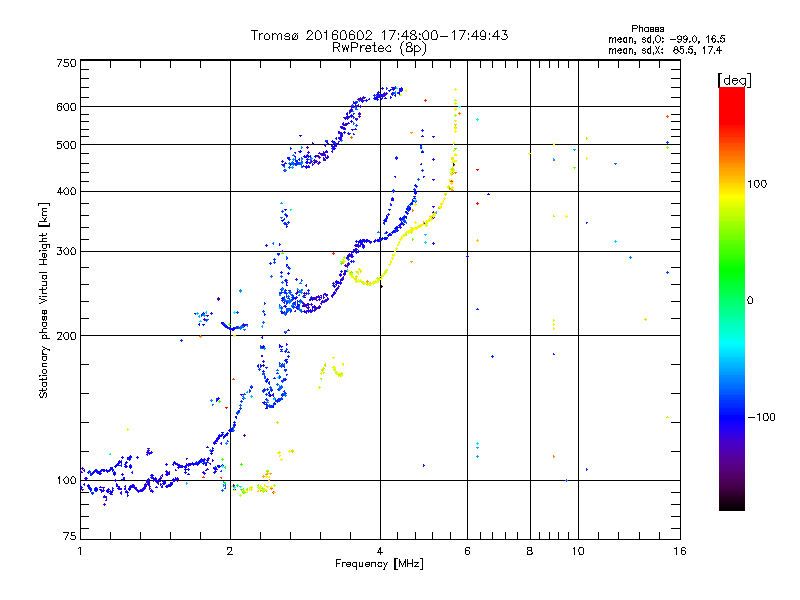The height and width of the screenshot is (600, 800).
Task: Click the y-axis tick label '75'
Action: (70, 536)
